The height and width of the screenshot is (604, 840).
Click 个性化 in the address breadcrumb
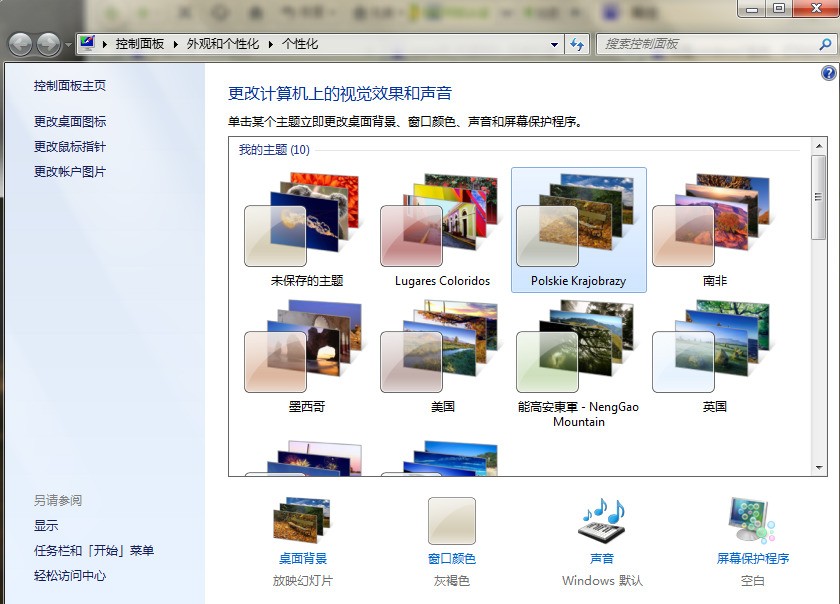pos(300,44)
